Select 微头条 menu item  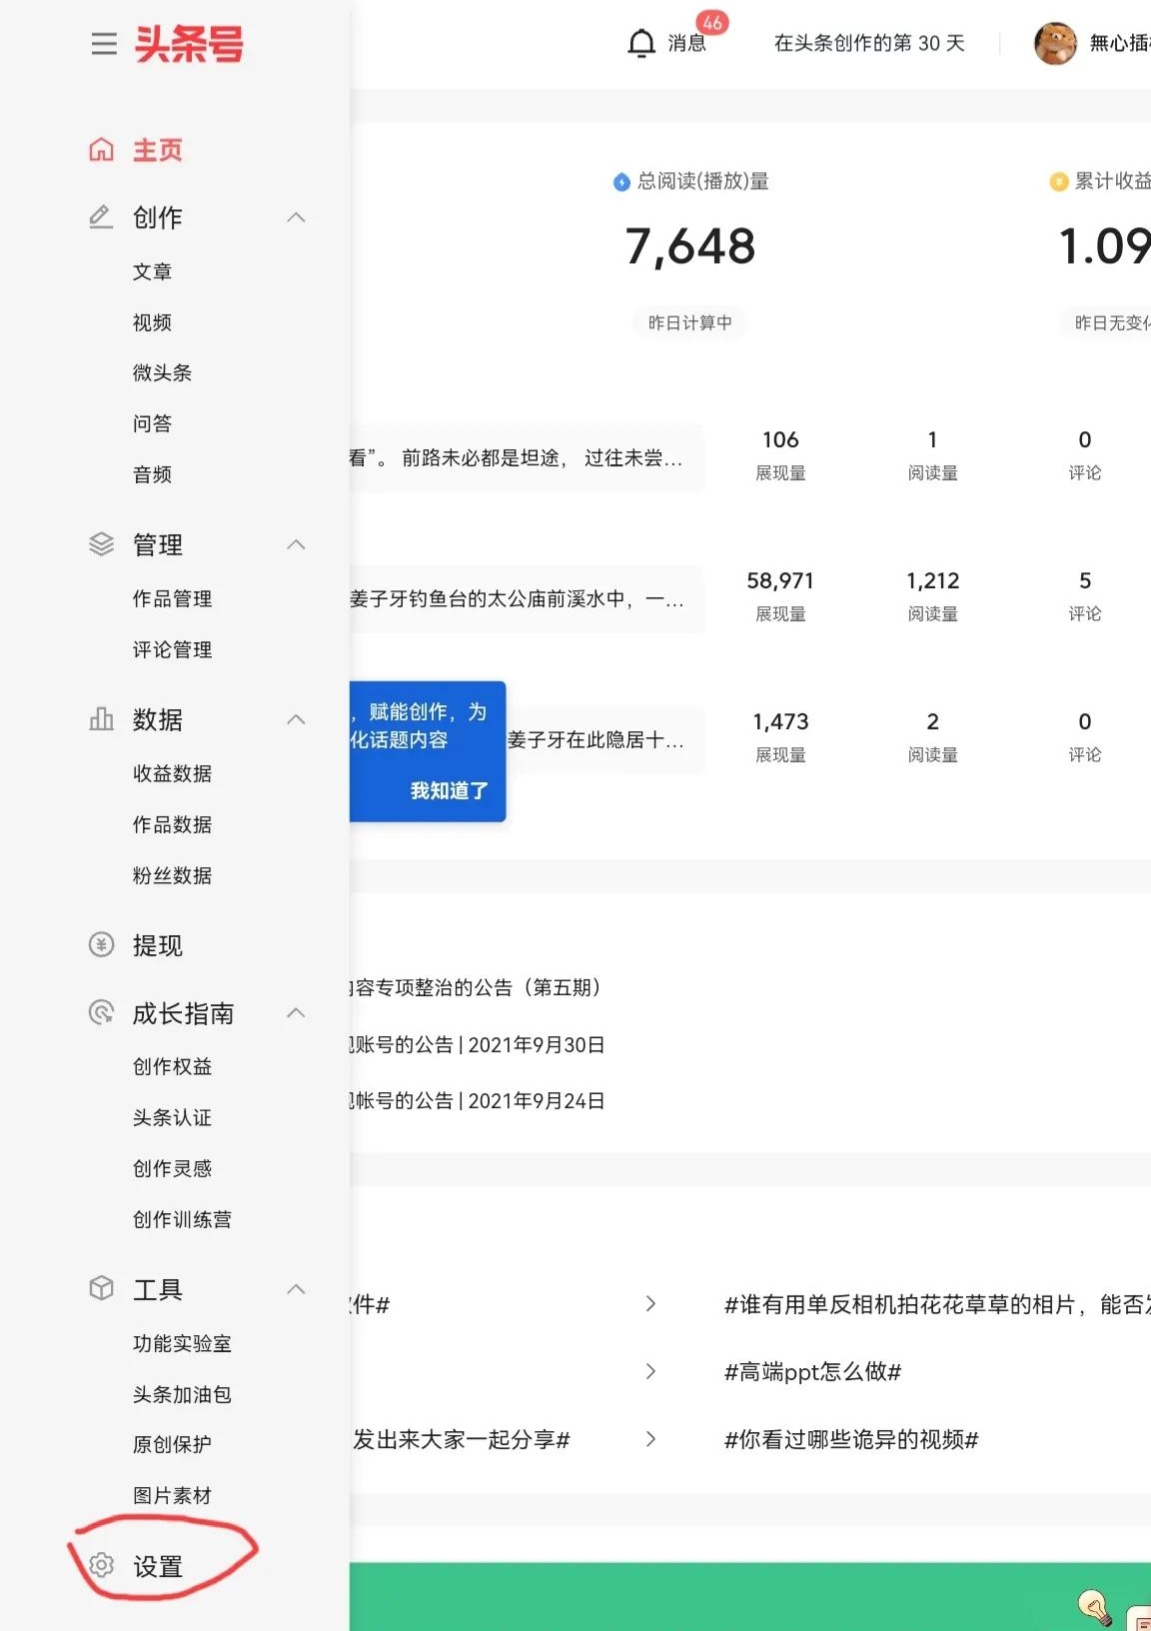pyautogui.click(x=162, y=373)
